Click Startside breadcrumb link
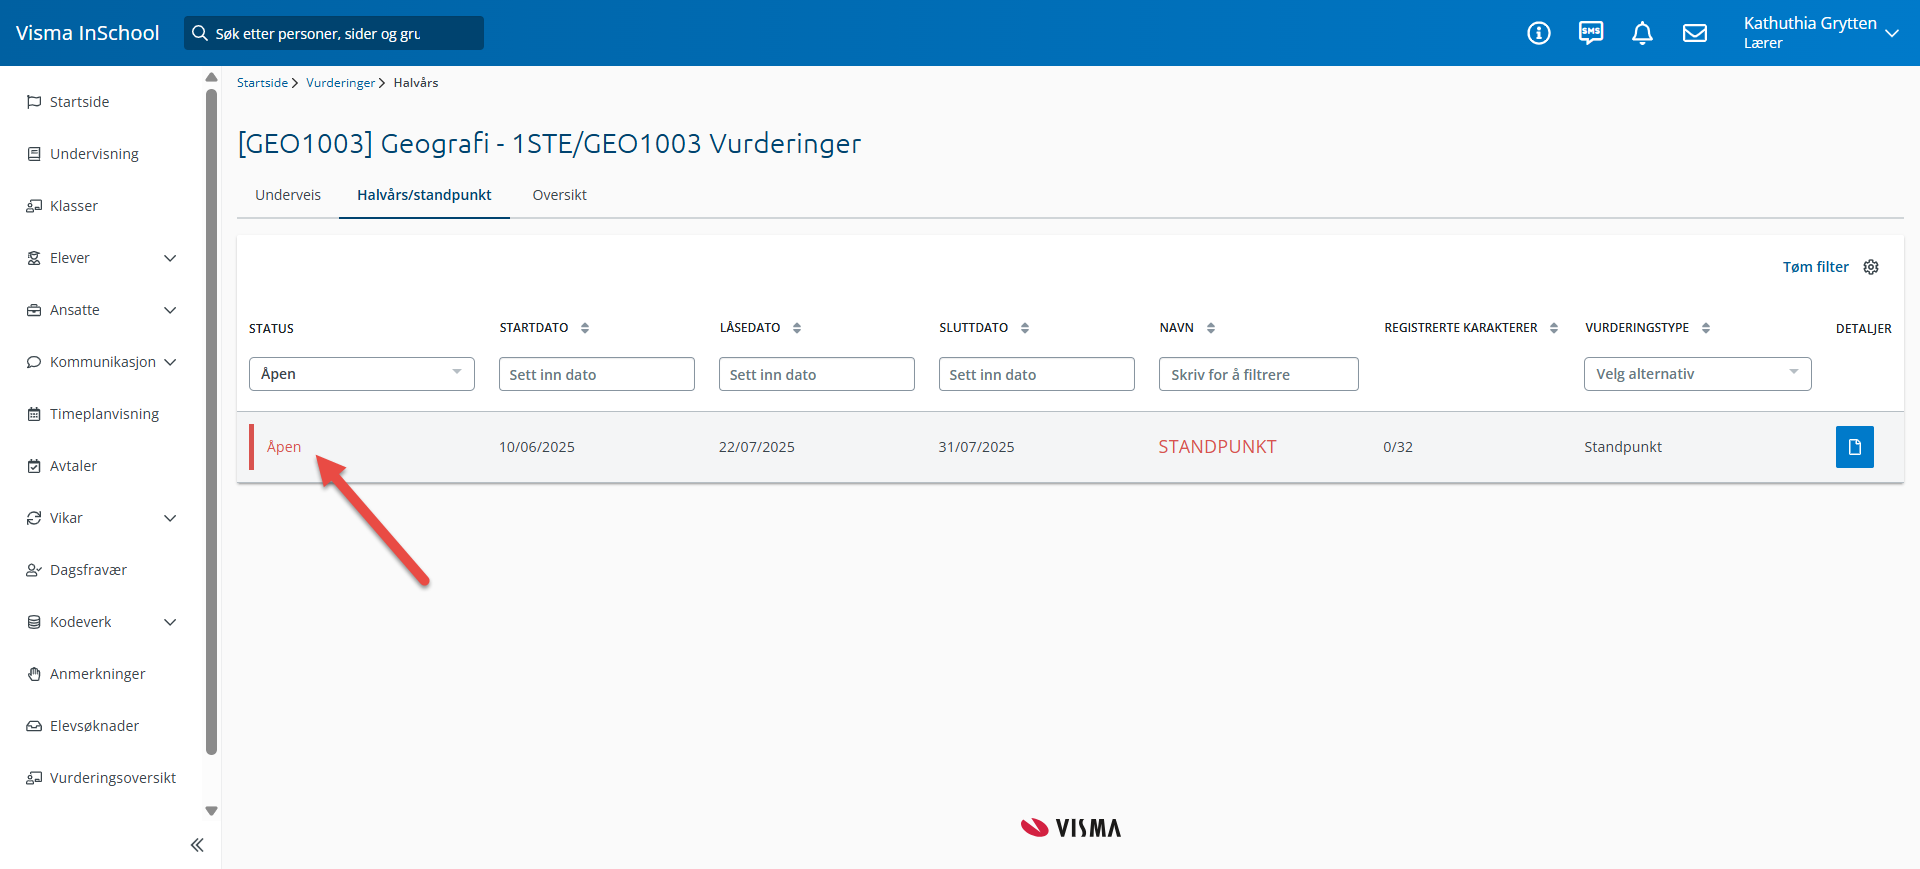The image size is (1920, 869). tap(262, 83)
